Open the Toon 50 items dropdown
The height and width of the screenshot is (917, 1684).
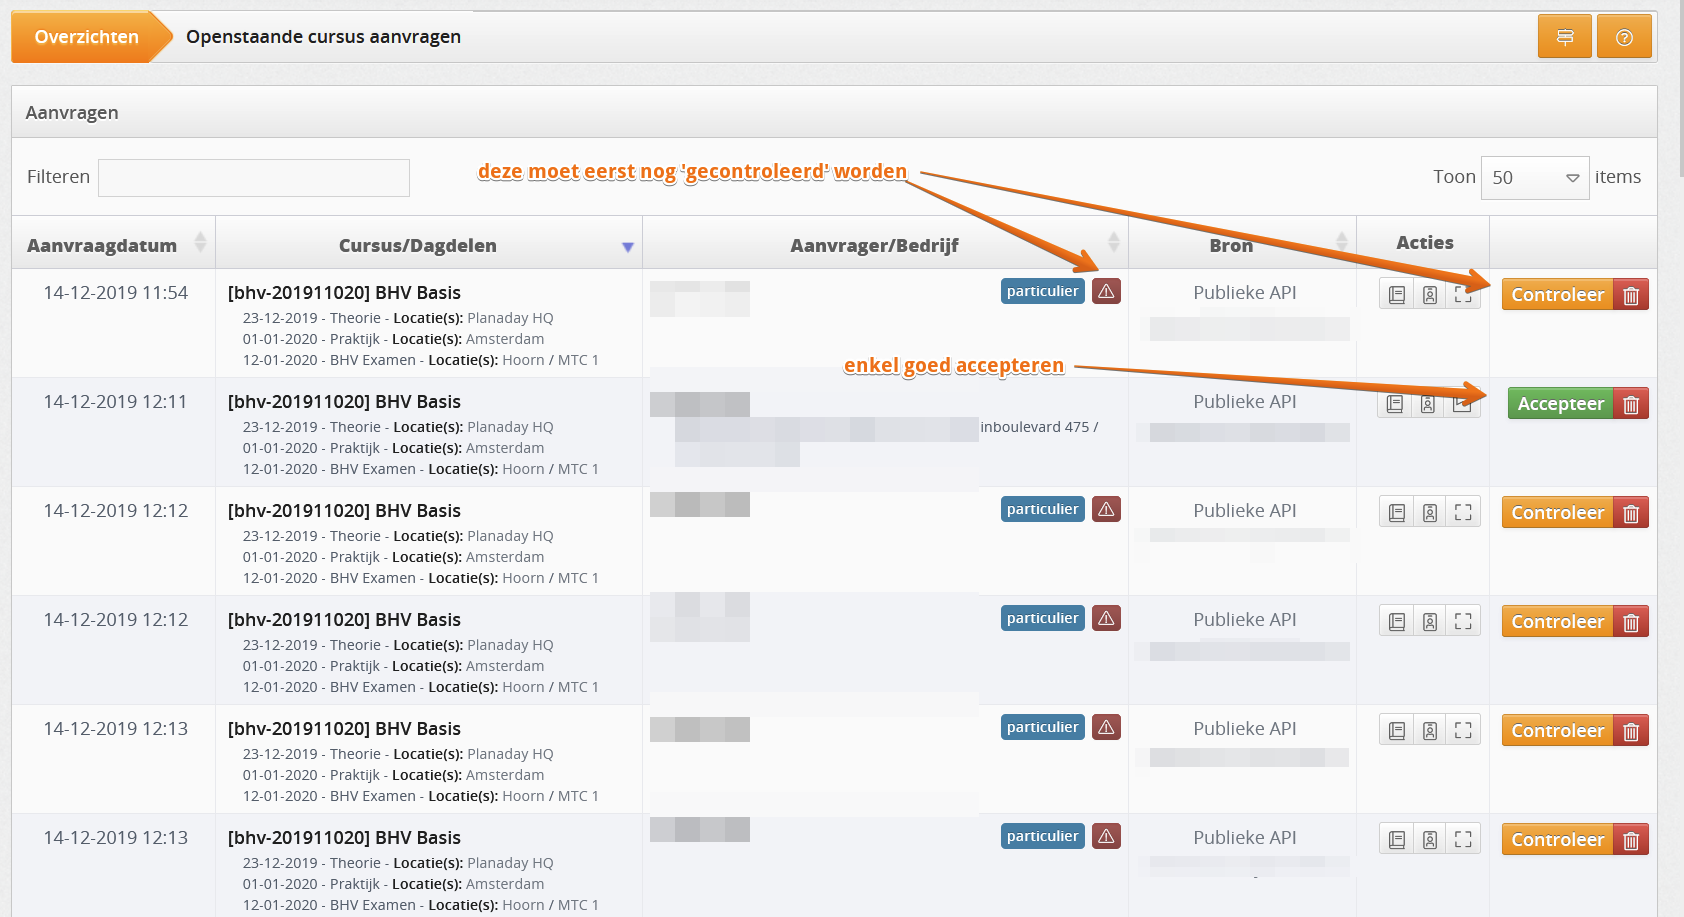click(1535, 177)
